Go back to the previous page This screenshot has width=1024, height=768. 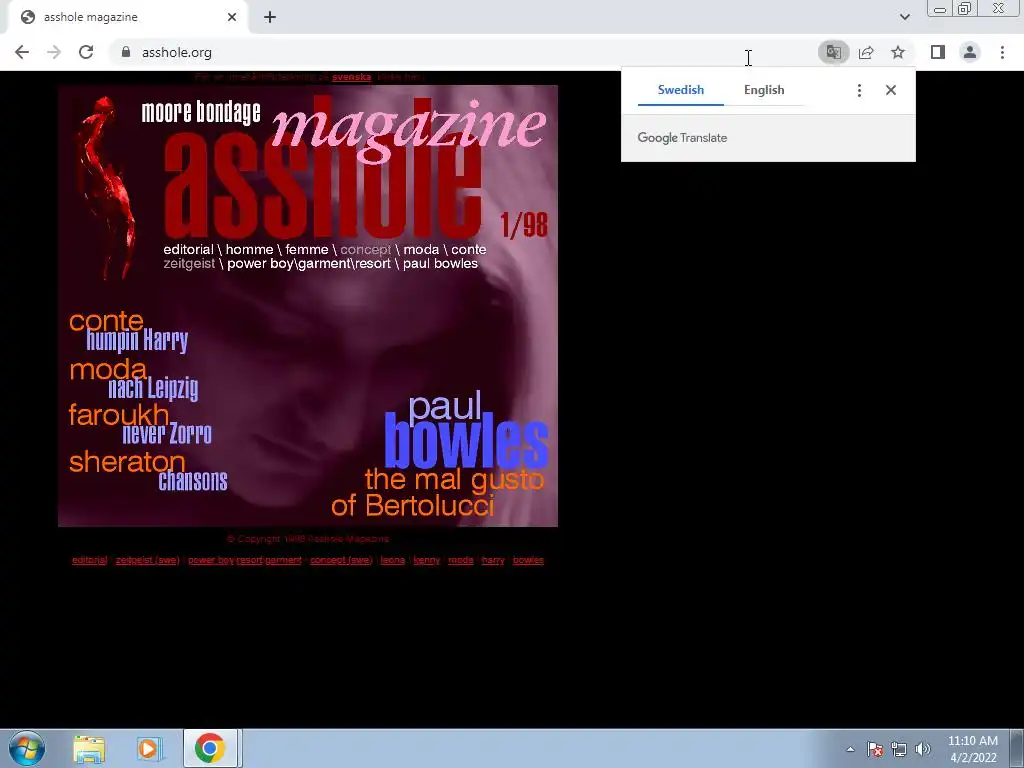(22, 52)
